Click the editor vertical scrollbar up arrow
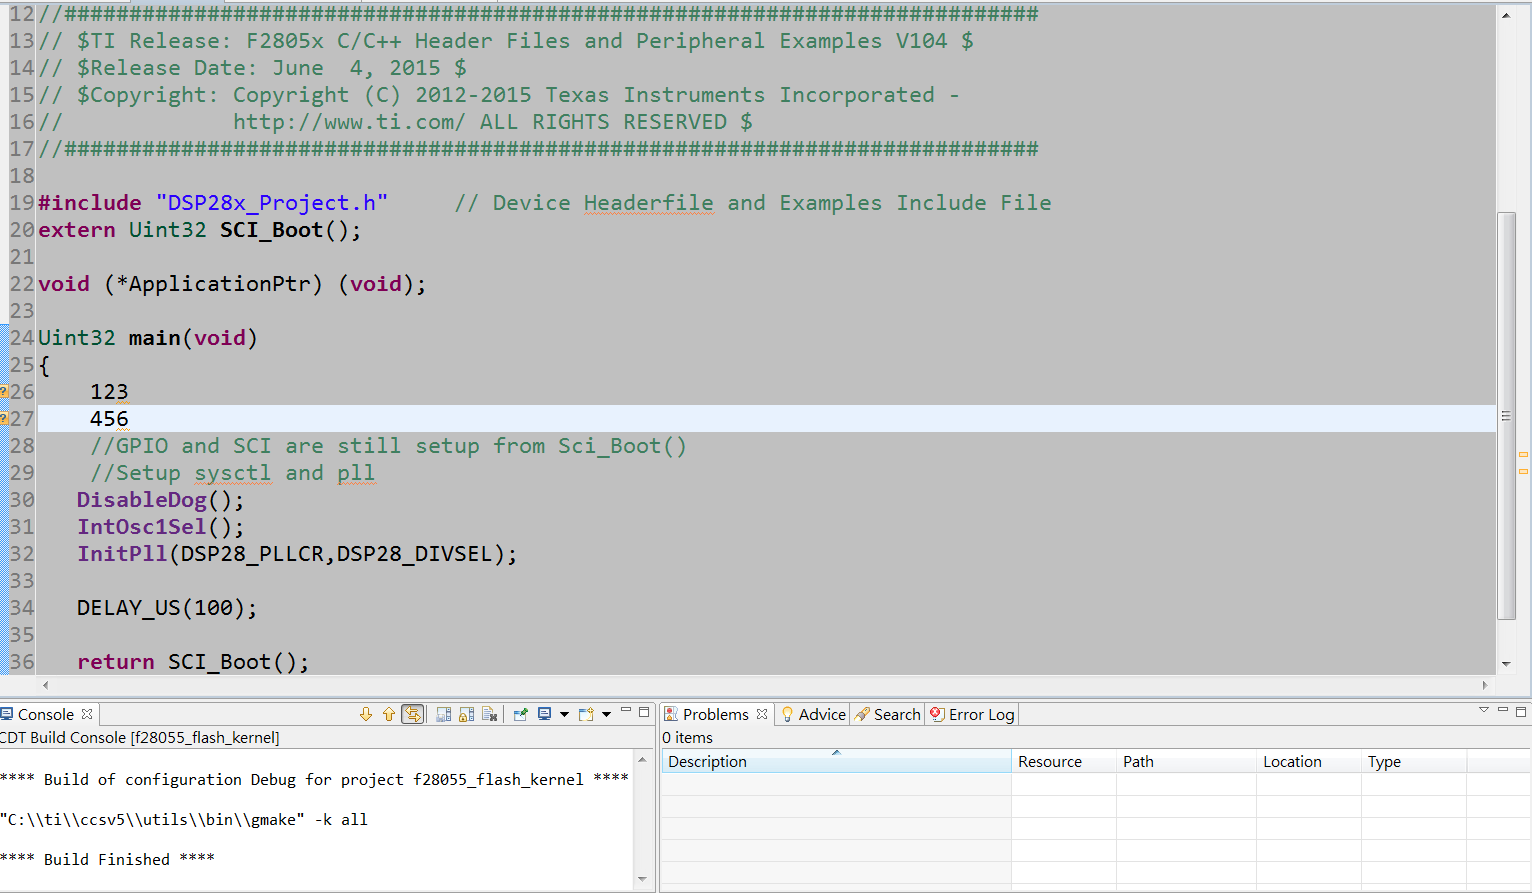 (1506, 15)
